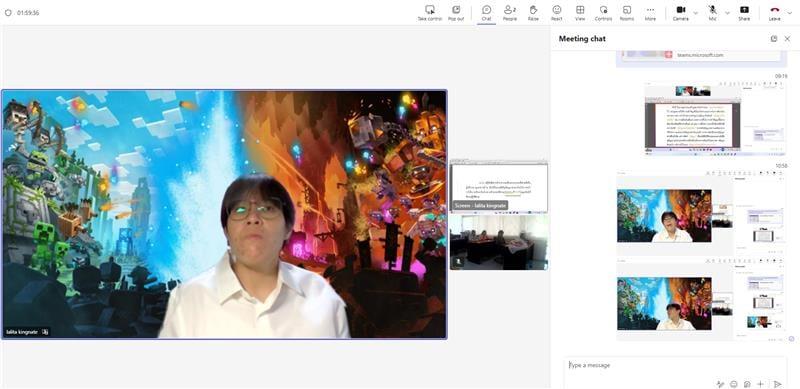
Task: Pop out the Meeting chat panel
Action: pyautogui.click(x=774, y=39)
